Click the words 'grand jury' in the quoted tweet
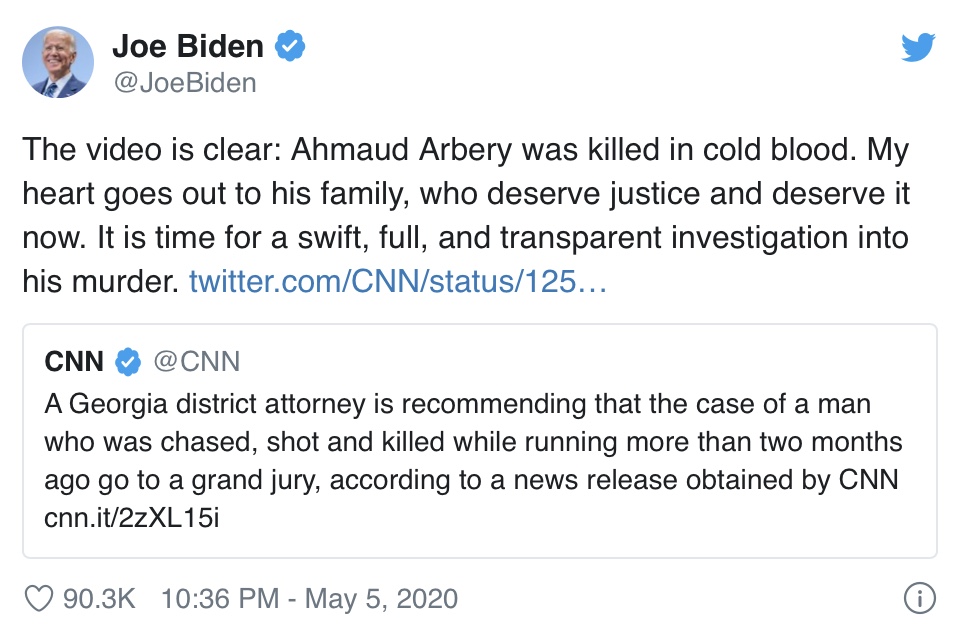The image size is (955, 626). (255, 480)
